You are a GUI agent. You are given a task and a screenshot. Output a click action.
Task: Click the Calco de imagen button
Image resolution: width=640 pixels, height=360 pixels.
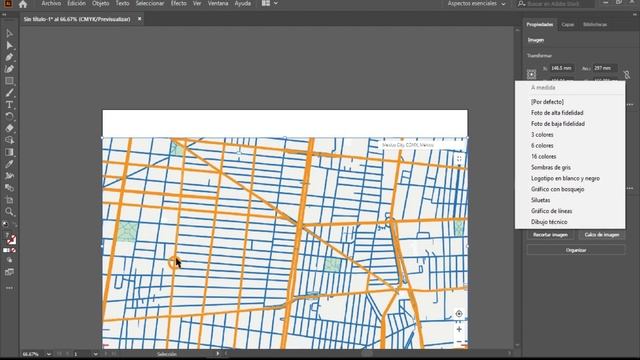602,235
